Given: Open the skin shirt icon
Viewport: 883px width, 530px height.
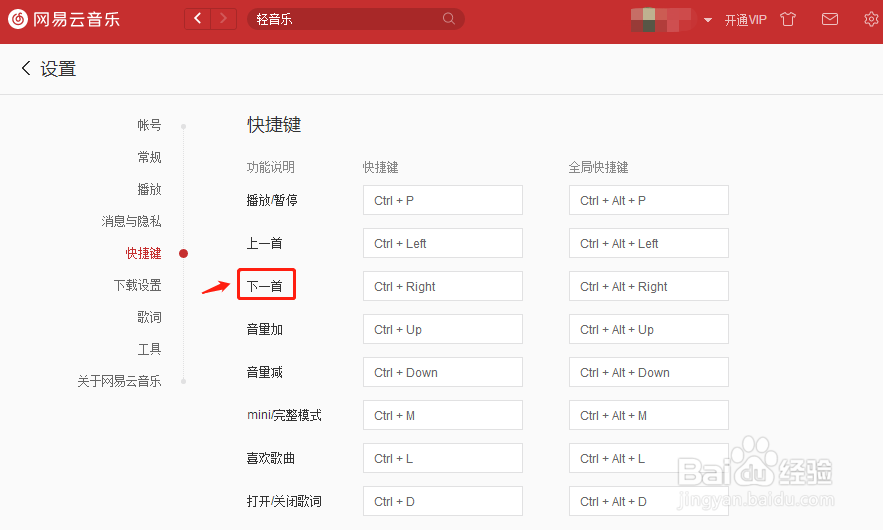Looking at the screenshot, I should (788, 19).
